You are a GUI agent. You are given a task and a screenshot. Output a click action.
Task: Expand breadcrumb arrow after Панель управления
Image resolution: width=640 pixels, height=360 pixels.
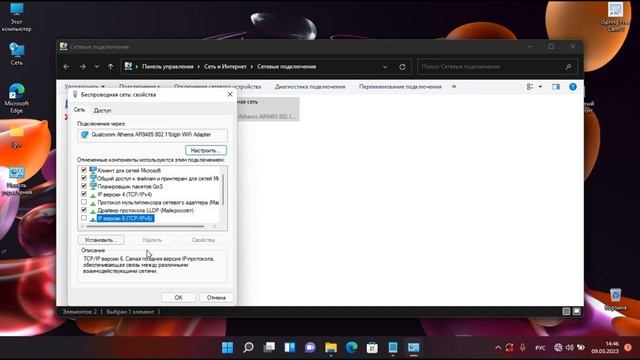coord(199,67)
